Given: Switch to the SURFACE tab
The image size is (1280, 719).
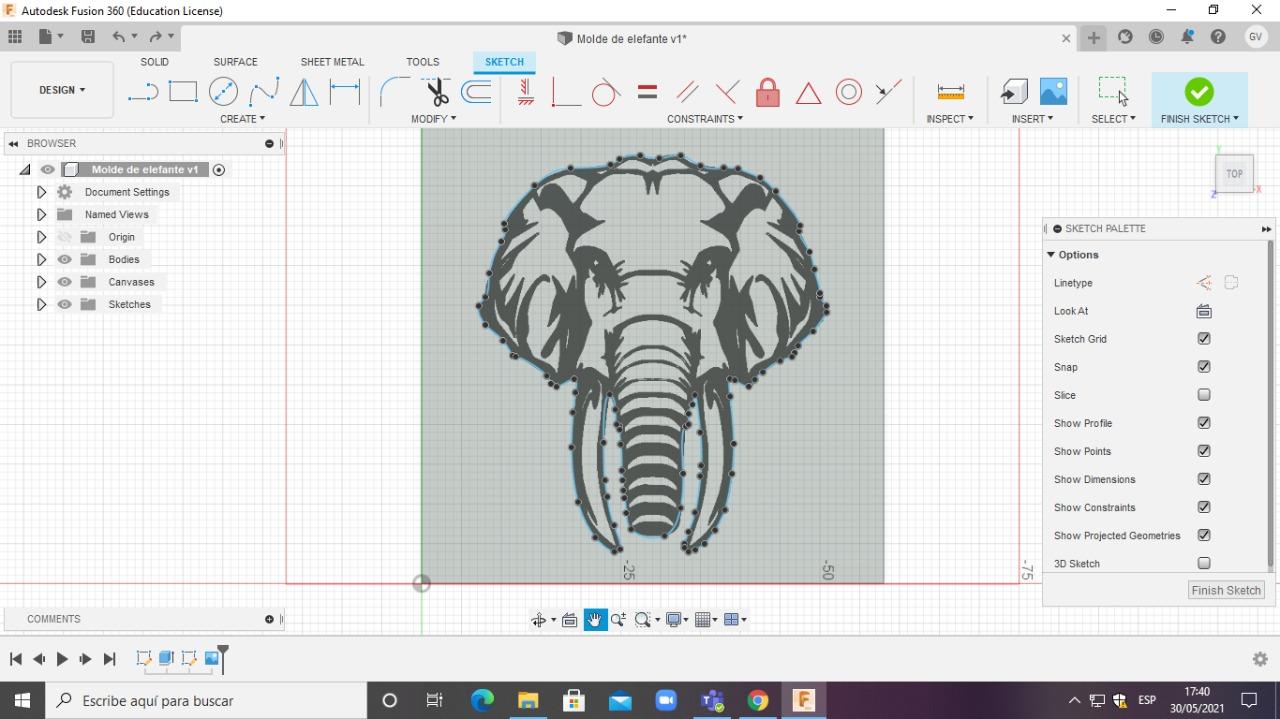Looking at the screenshot, I should [x=235, y=62].
